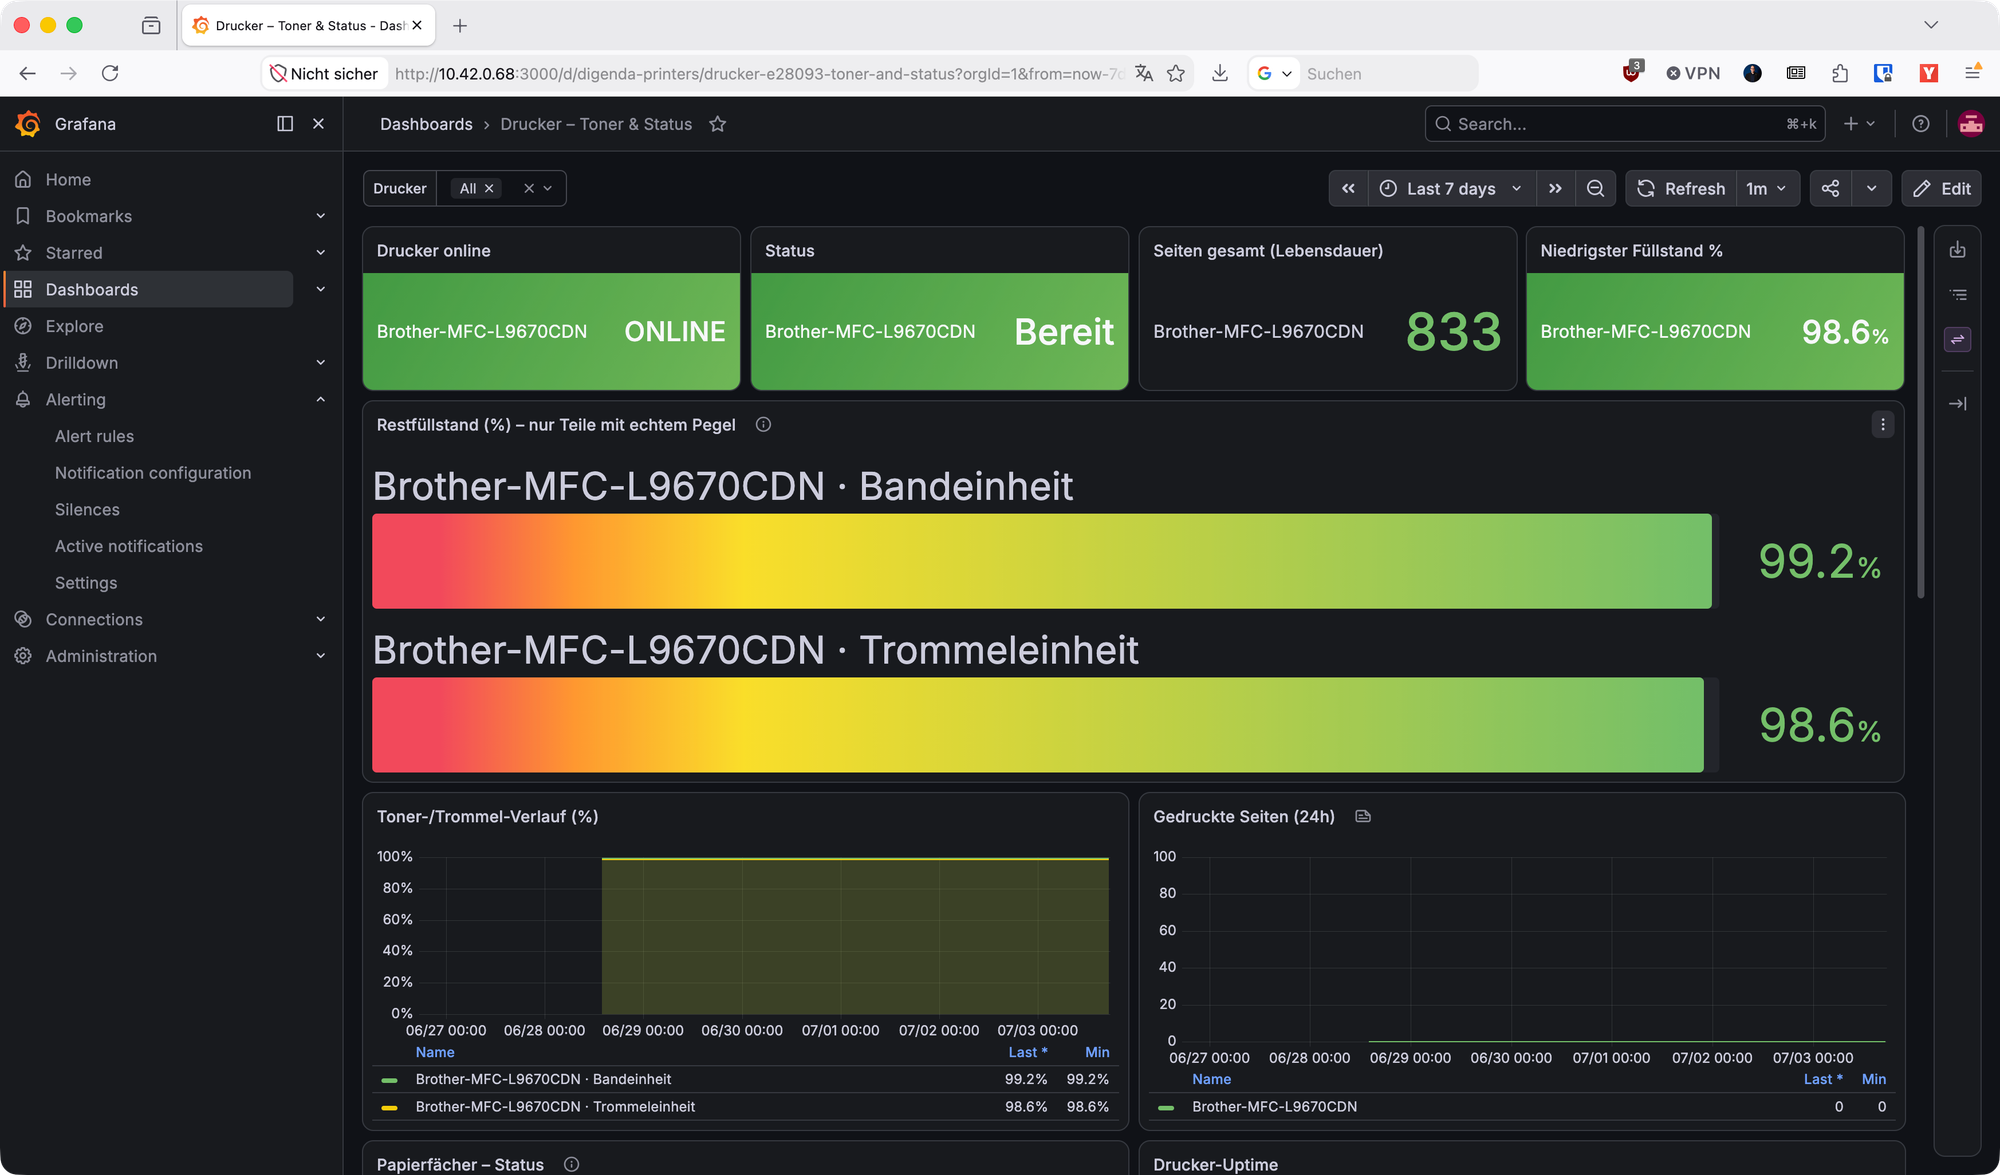Expand the Dashboards section chevron
The height and width of the screenshot is (1175, 2000).
coord(321,290)
